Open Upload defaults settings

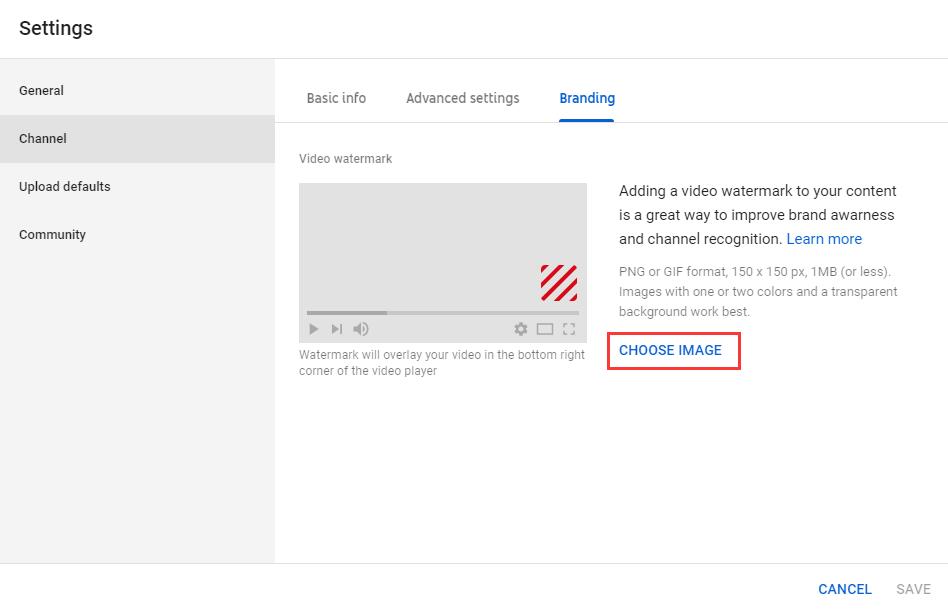coord(137,186)
